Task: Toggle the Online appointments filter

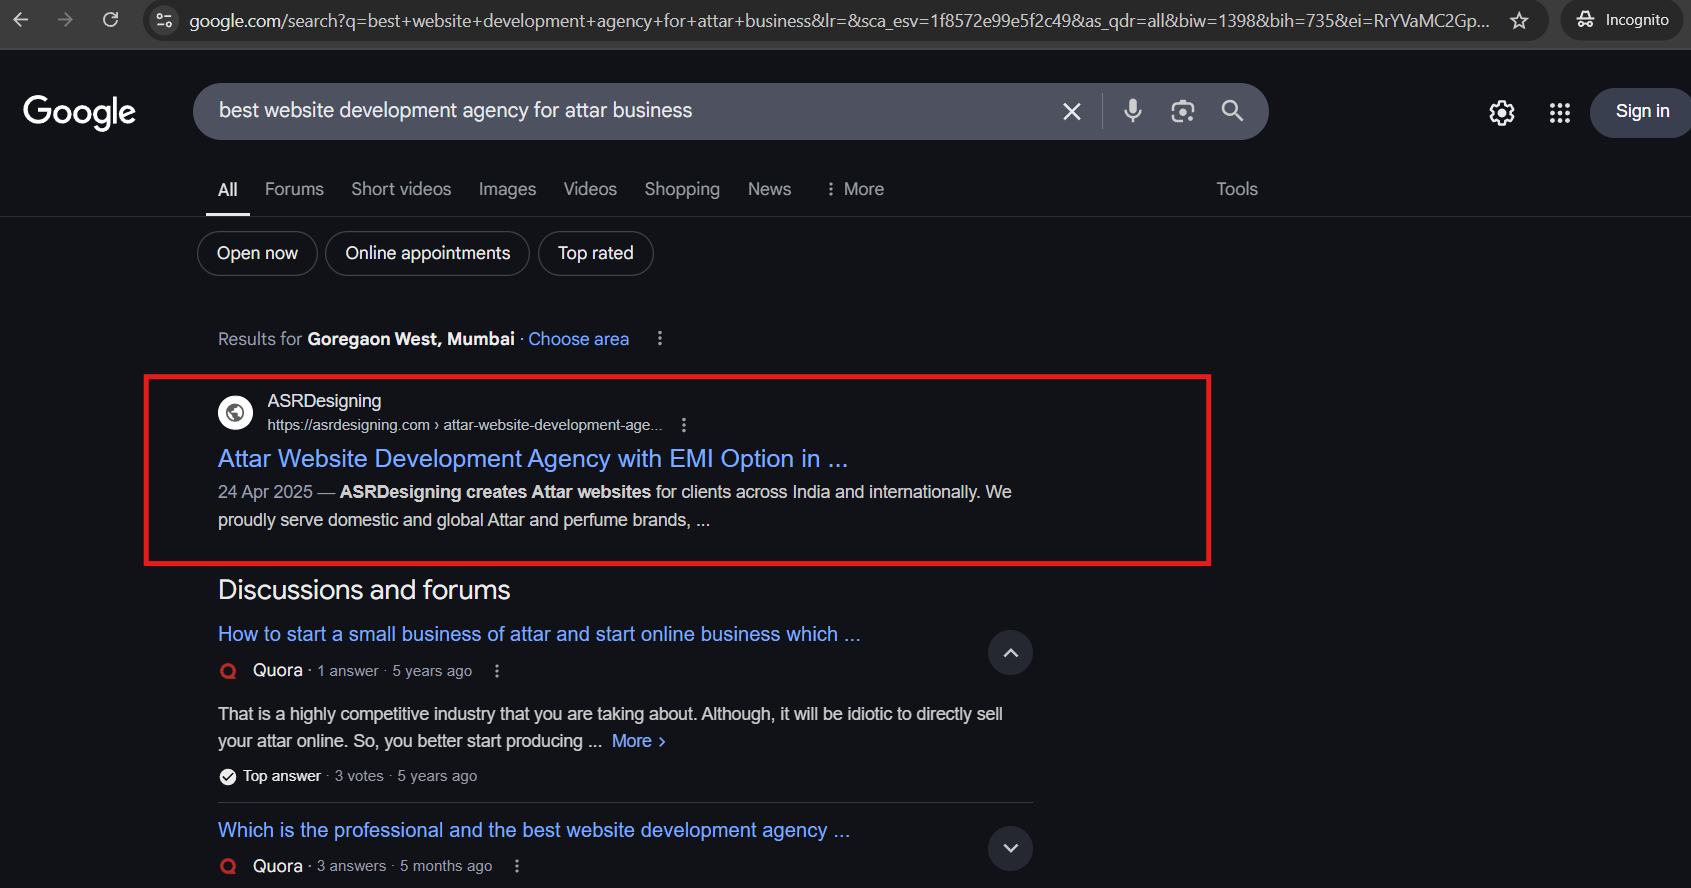Action: [427, 253]
